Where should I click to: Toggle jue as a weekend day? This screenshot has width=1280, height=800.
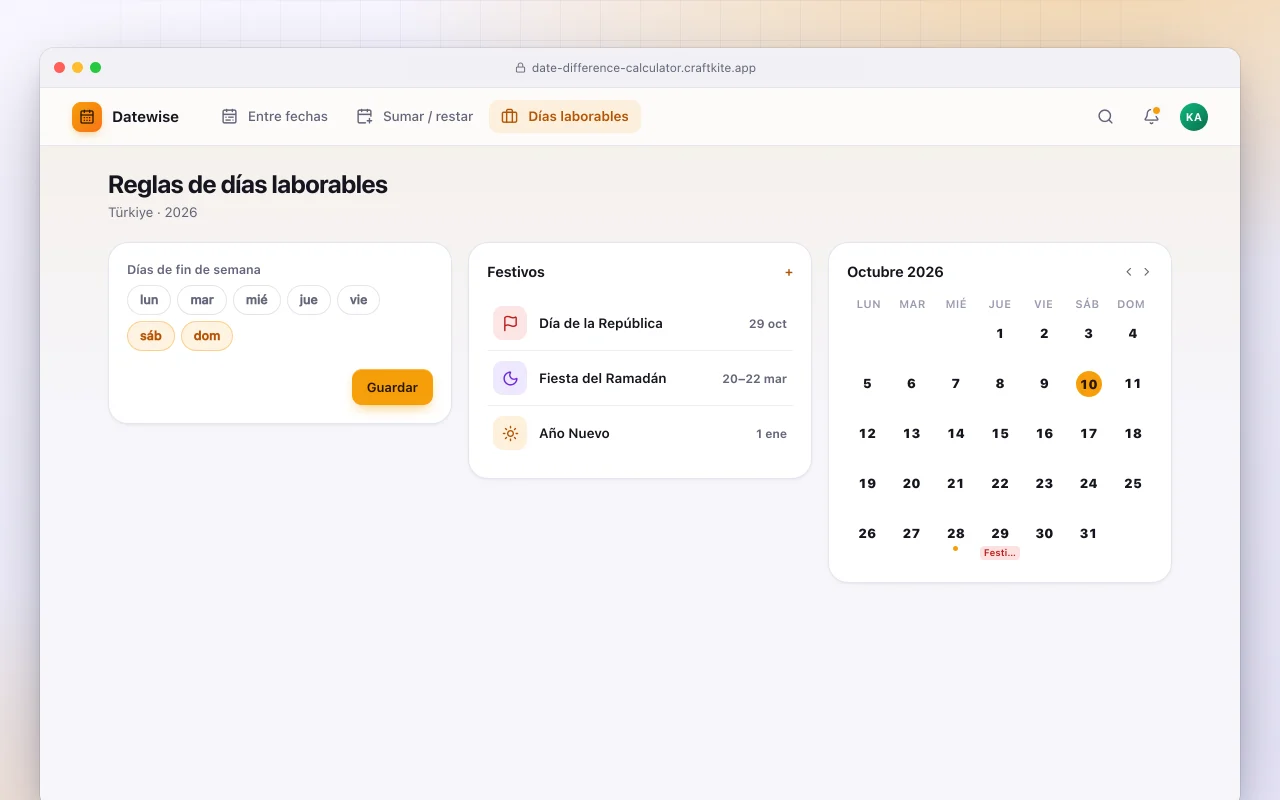click(x=309, y=300)
